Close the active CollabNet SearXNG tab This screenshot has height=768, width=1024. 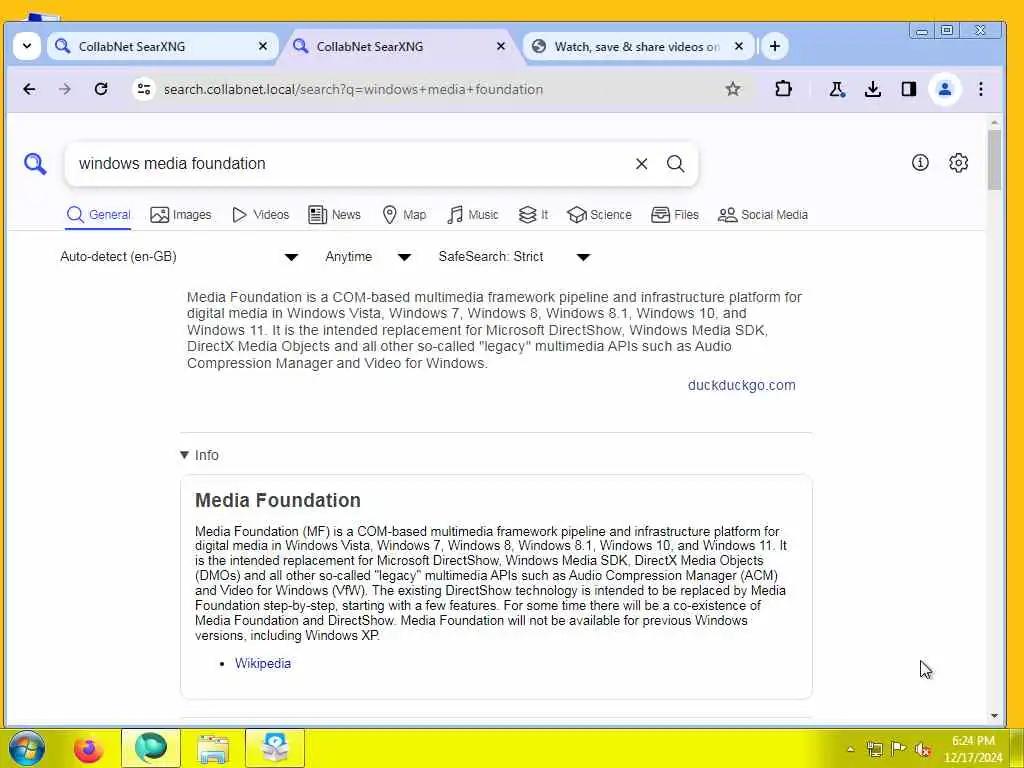tap(501, 46)
